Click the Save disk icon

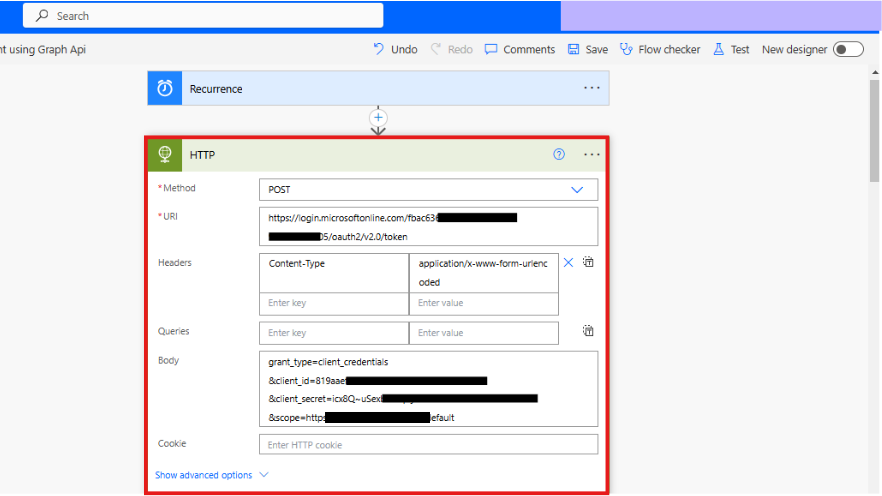573,49
